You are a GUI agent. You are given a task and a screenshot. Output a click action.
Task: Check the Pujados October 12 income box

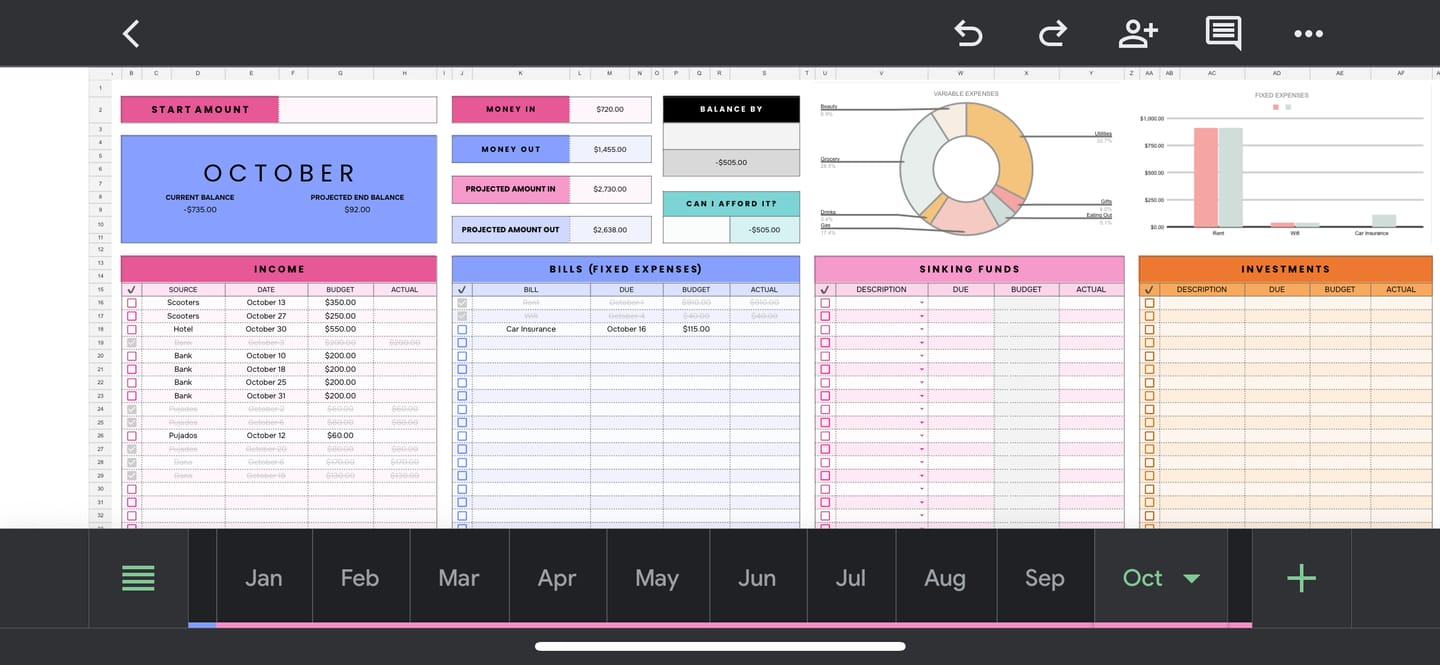131,436
